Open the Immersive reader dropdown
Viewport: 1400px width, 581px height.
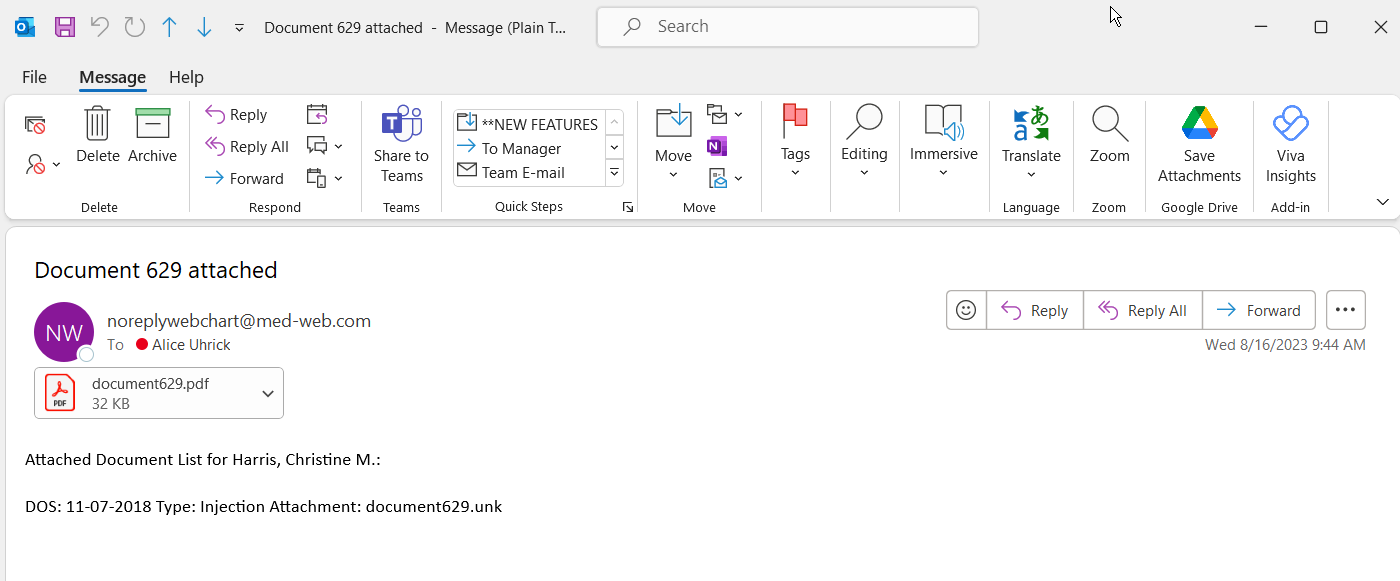[x=943, y=172]
